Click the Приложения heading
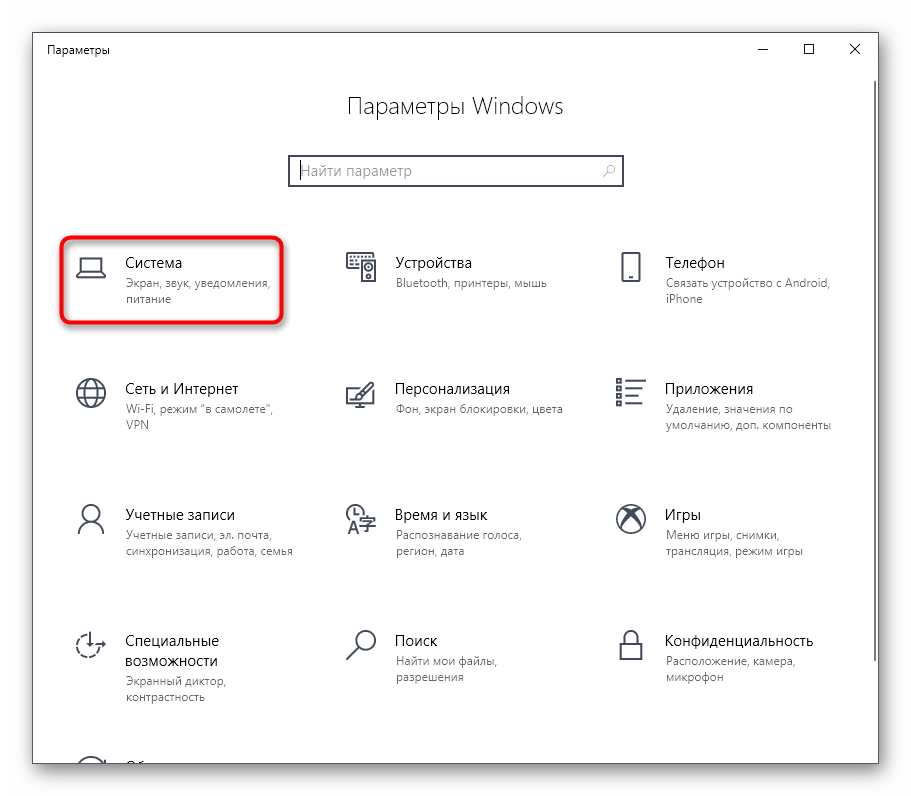Screen dimensions: 911x796 [x=709, y=389]
